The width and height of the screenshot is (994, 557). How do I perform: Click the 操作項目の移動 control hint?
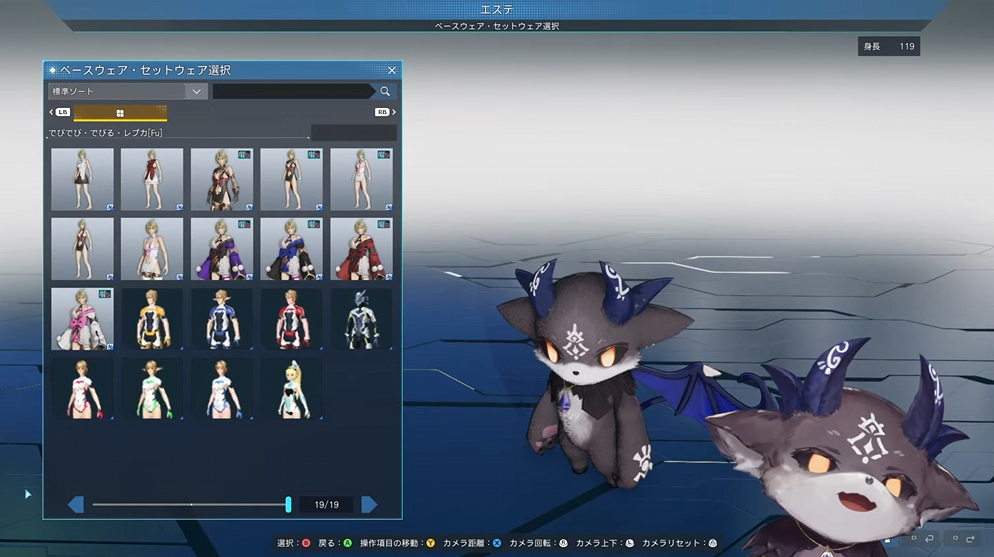click(x=397, y=543)
